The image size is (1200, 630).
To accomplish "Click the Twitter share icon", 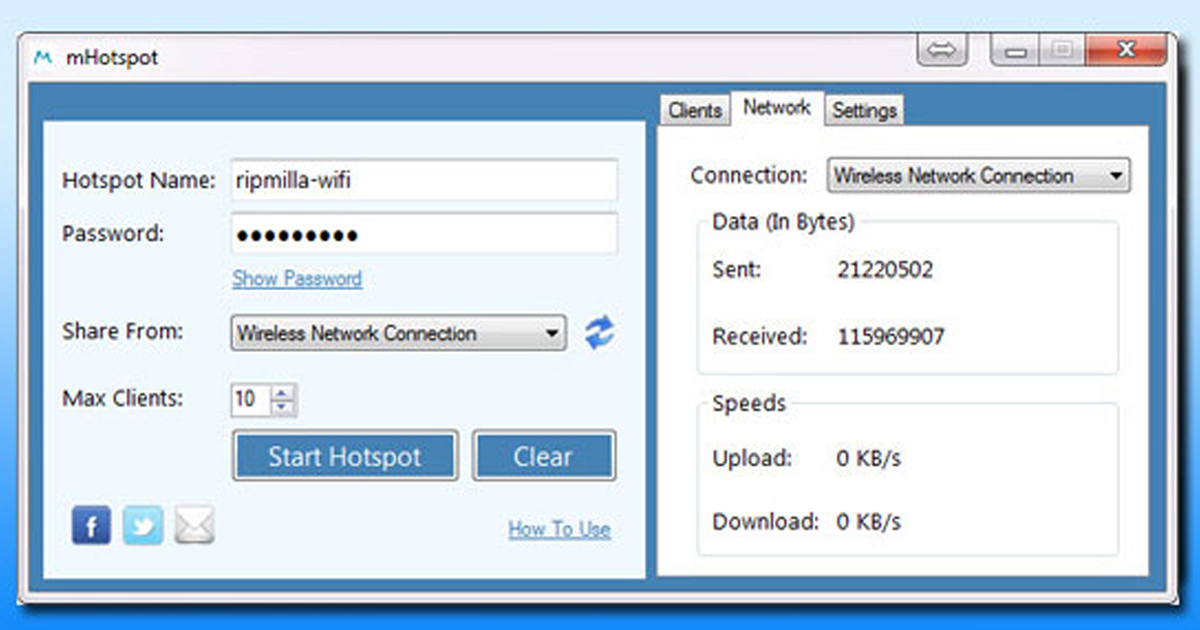I will click(x=143, y=524).
